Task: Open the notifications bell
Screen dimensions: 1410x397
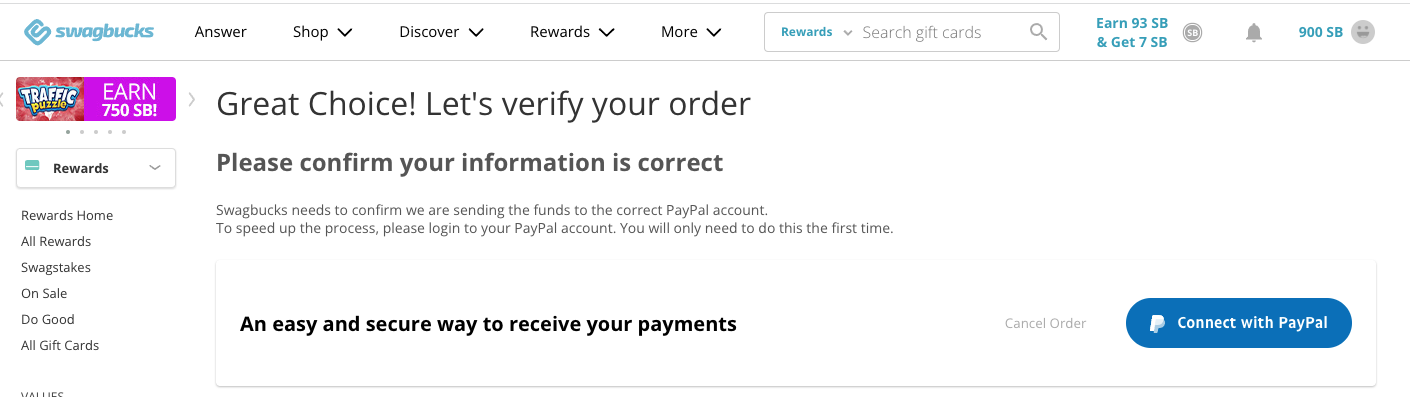Action: pos(1254,33)
